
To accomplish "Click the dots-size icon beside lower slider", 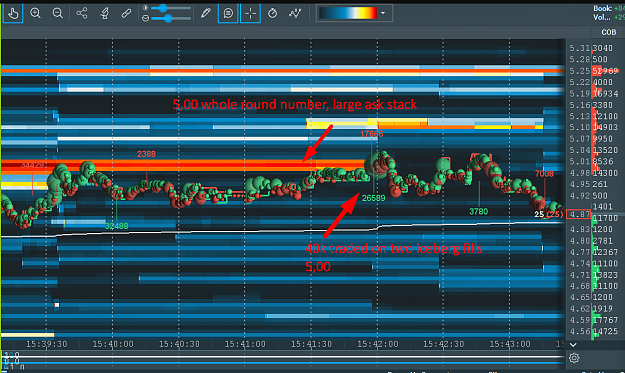I will point(145,18).
